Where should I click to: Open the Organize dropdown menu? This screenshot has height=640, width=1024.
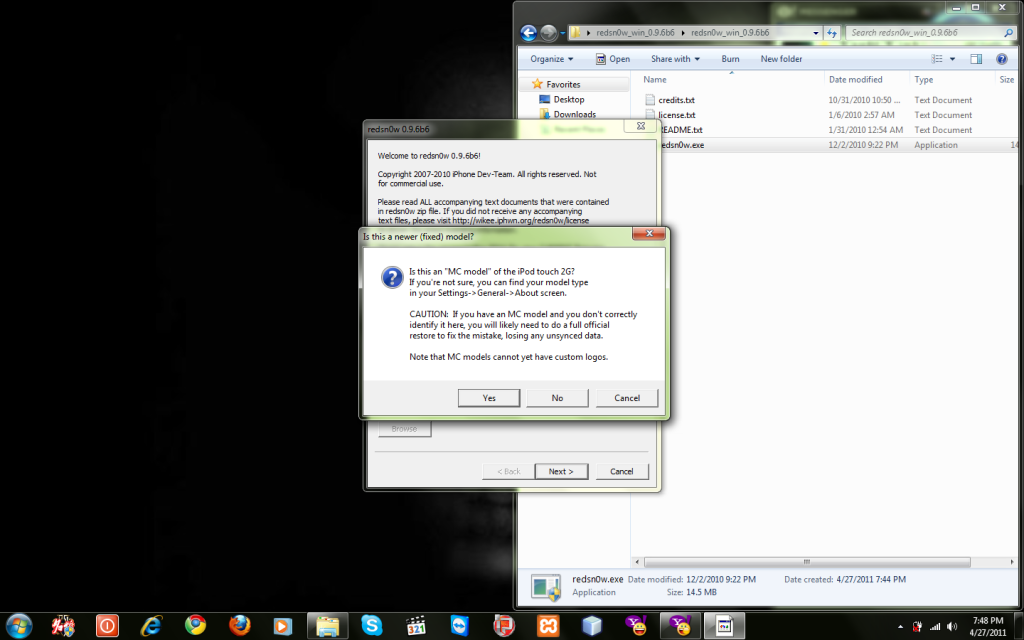pos(552,59)
